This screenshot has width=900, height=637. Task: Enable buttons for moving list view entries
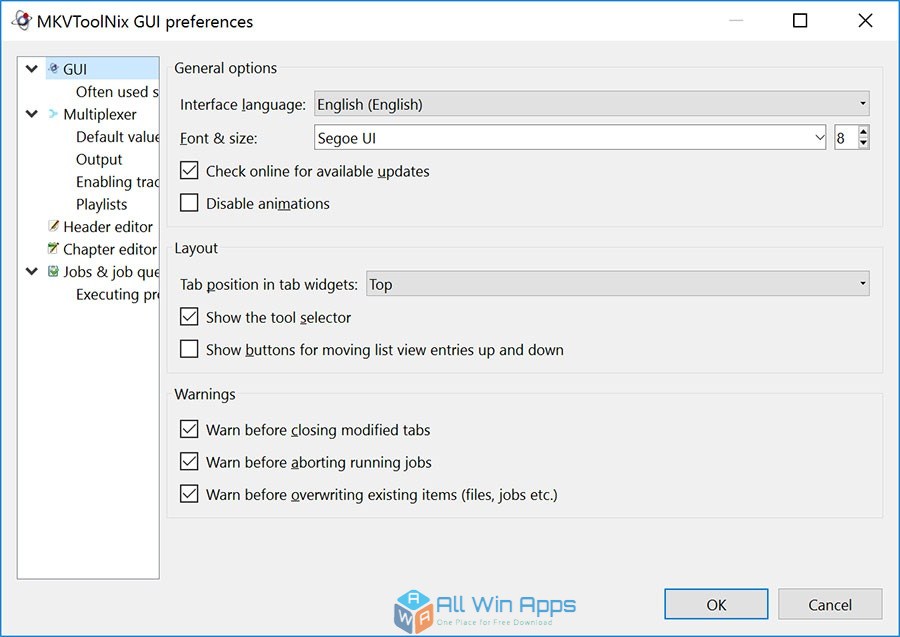click(x=189, y=349)
